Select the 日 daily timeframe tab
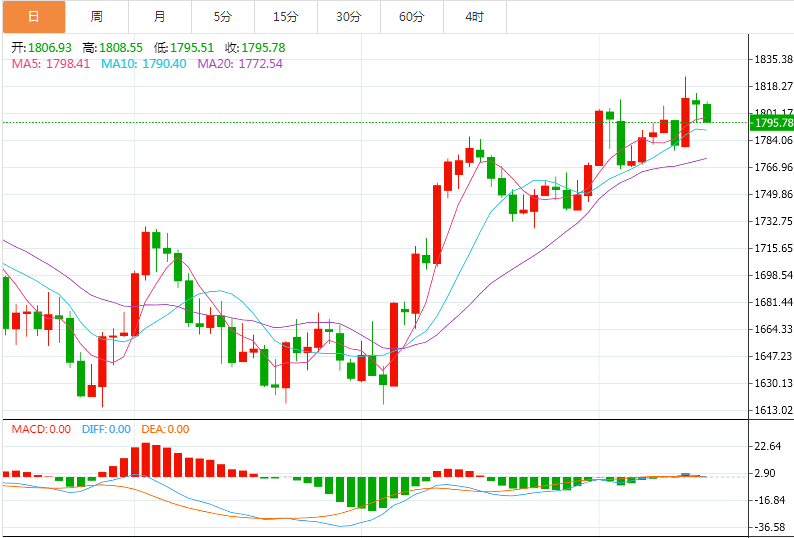The image size is (794, 538). tap(33, 17)
